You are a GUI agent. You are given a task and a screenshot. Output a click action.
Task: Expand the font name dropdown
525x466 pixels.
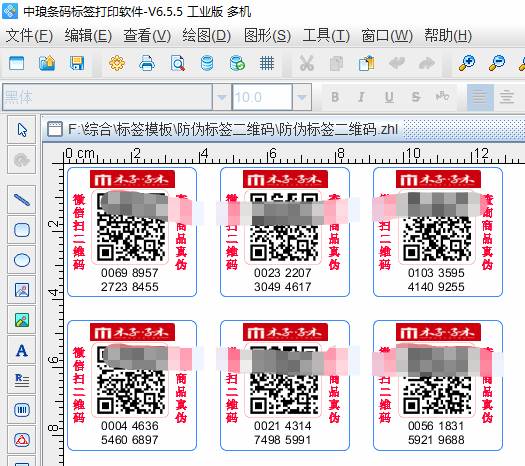(221, 97)
